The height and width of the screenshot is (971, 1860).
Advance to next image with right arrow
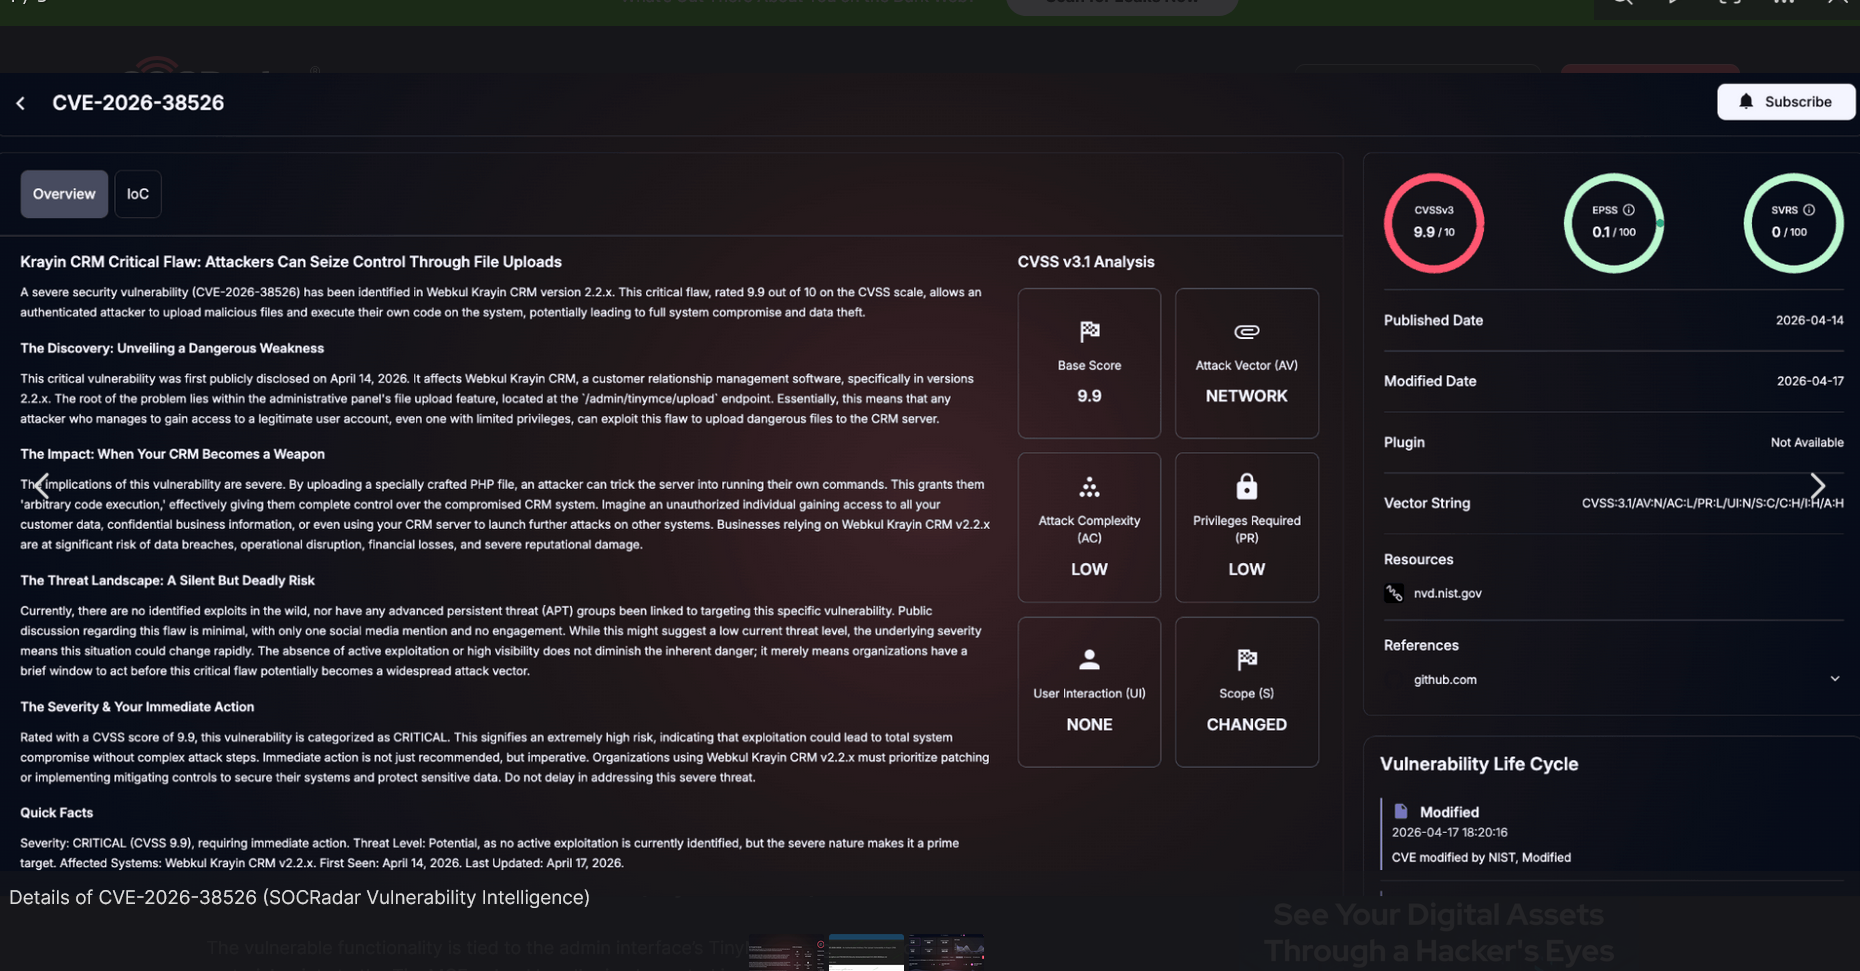1817,486
